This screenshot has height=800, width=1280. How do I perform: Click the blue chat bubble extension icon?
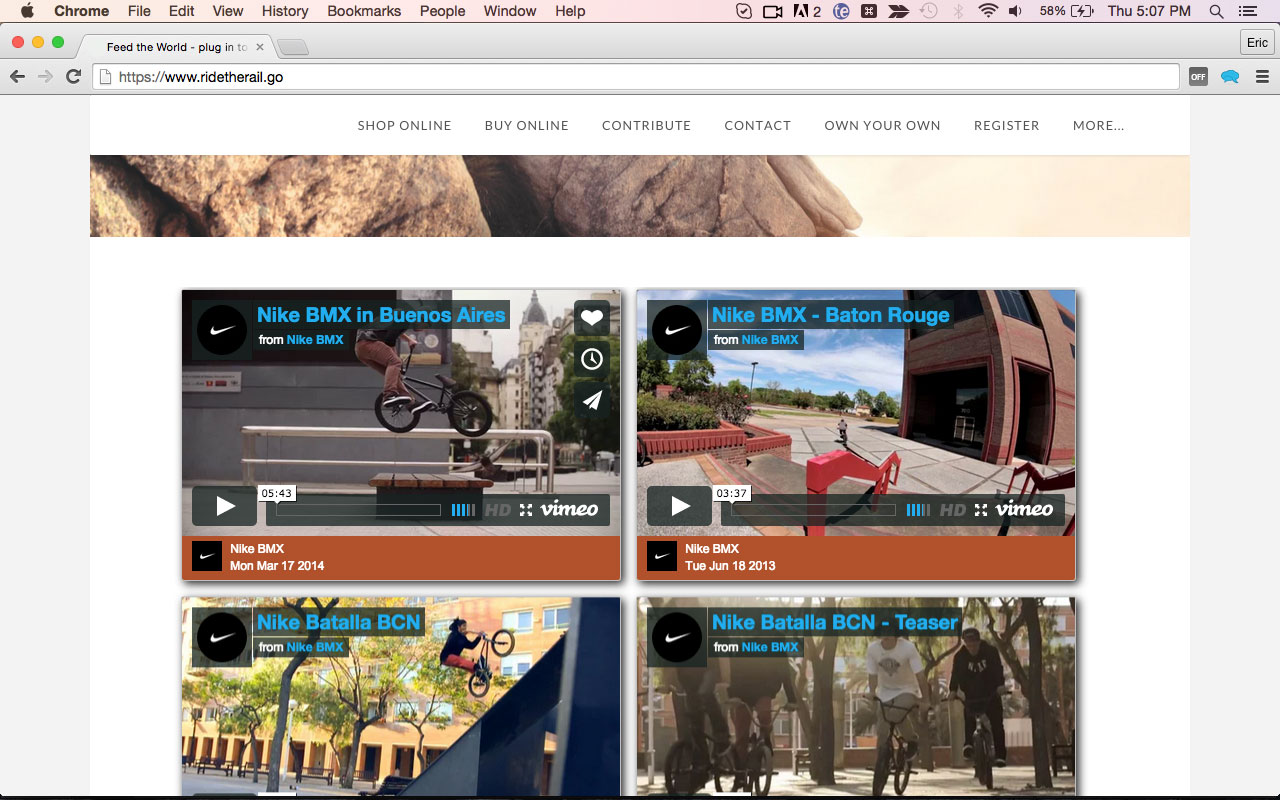[x=1230, y=77]
